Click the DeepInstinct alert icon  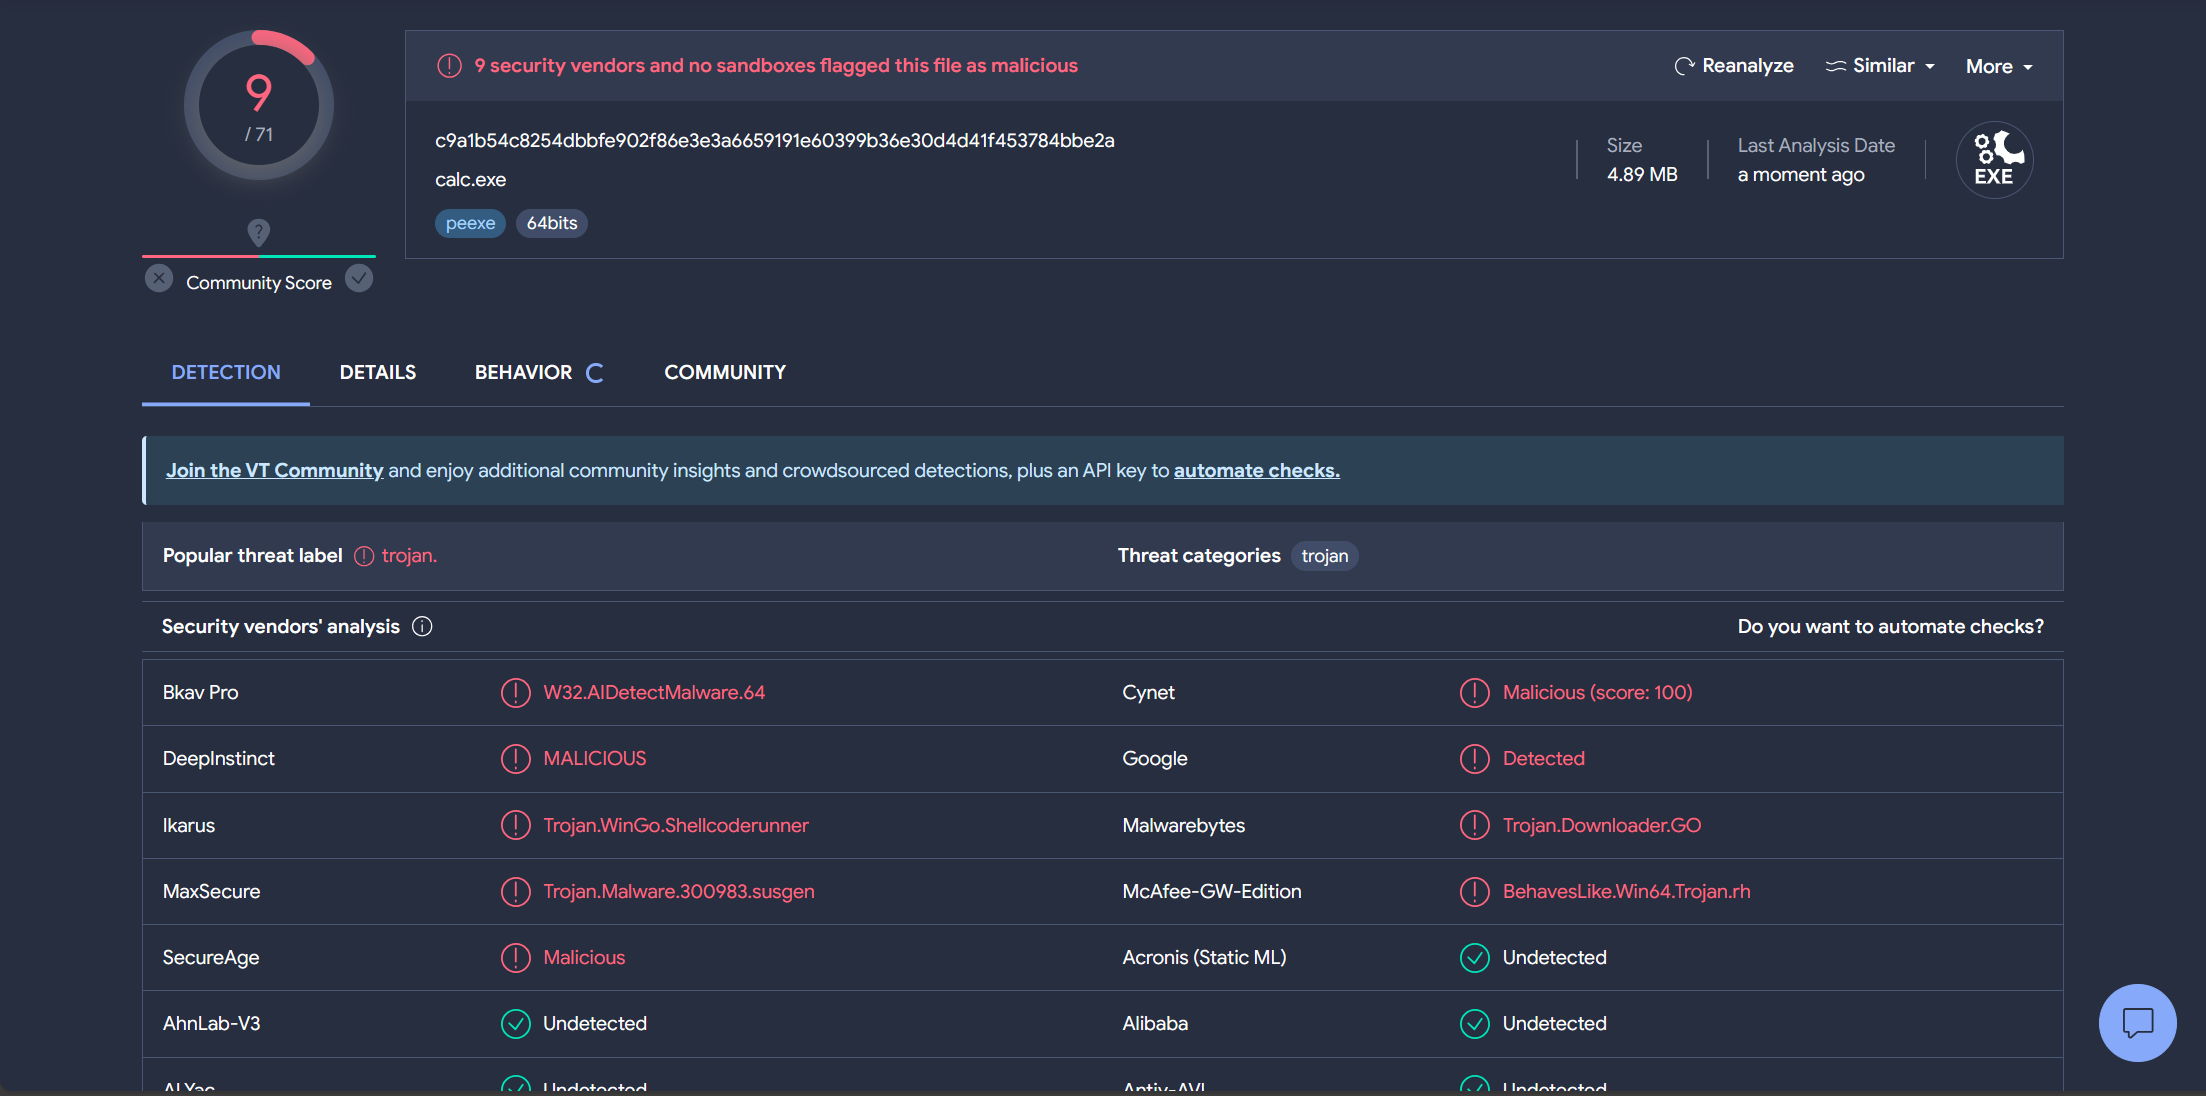click(x=515, y=759)
